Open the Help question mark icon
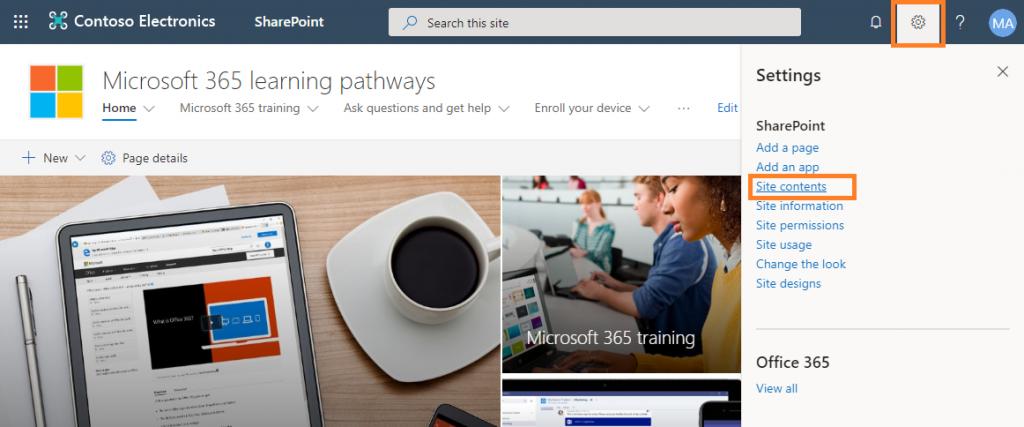This screenshot has width=1024, height=427. pos(960,22)
